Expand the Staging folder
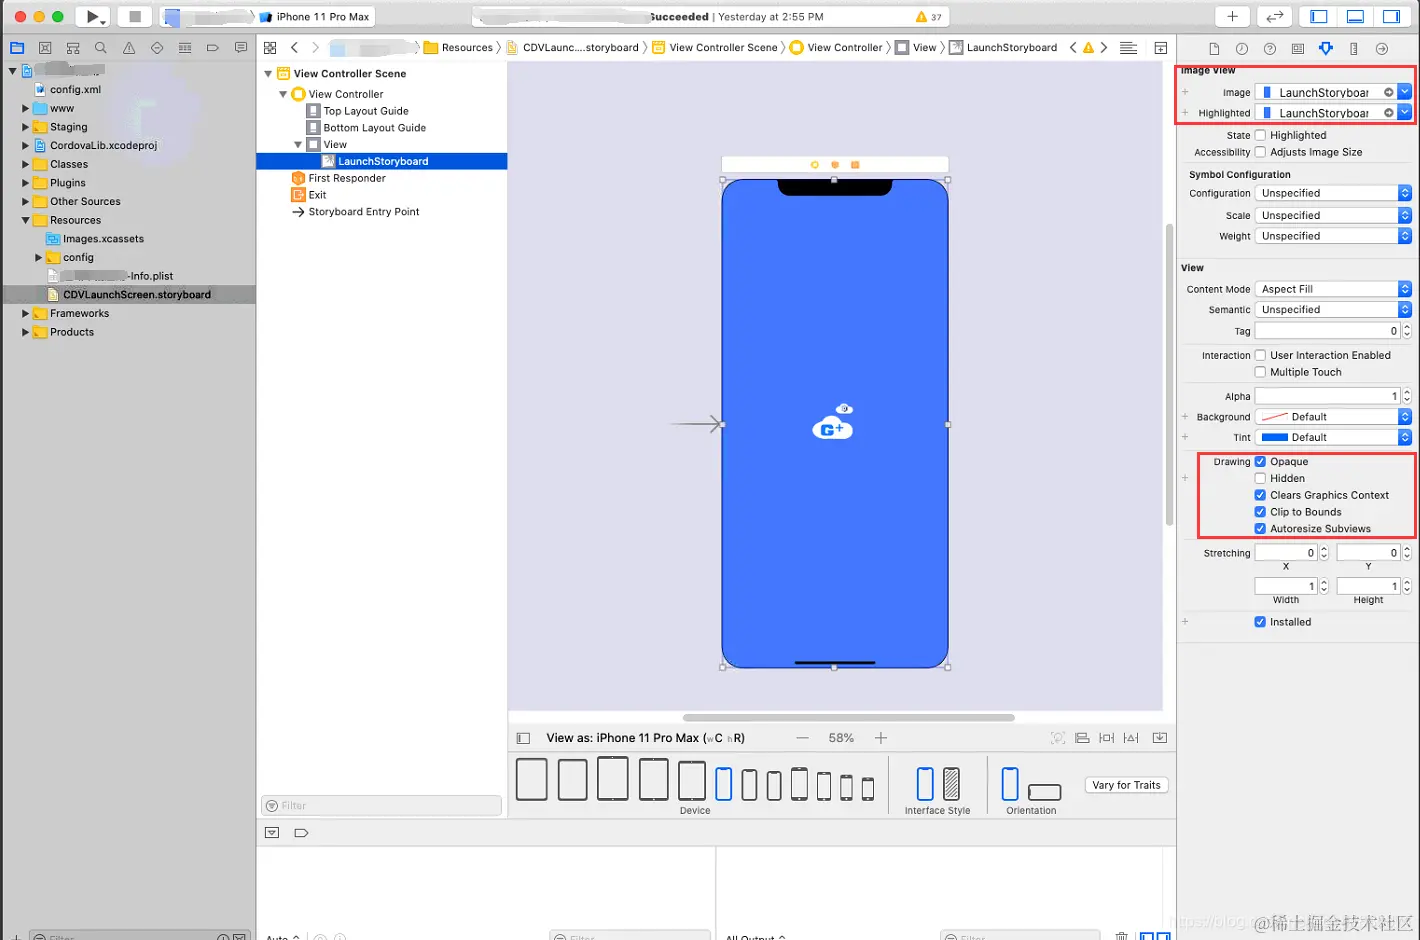 click(25, 127)
